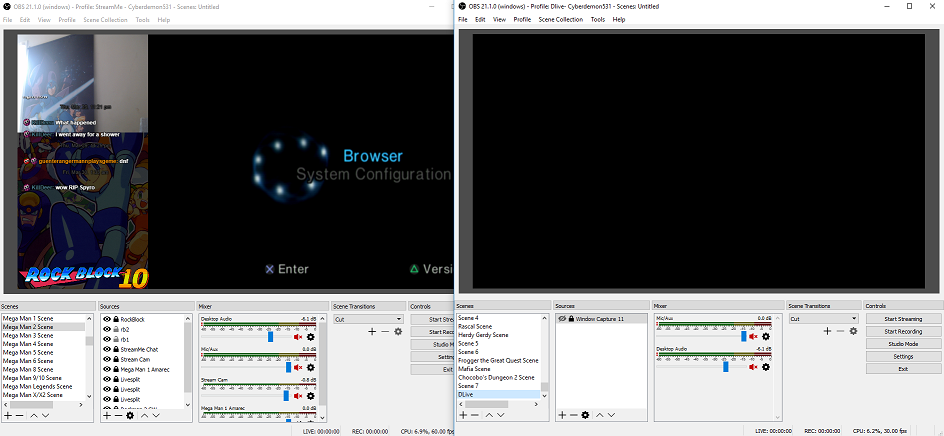
Task: Open transition properties gear in DLive window
Action: coord(853,331)
